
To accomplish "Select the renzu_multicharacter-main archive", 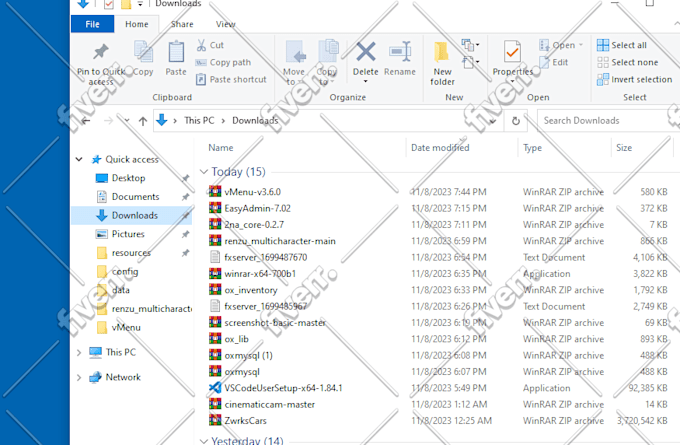I will pyautogui.click(x=280, y=241).
